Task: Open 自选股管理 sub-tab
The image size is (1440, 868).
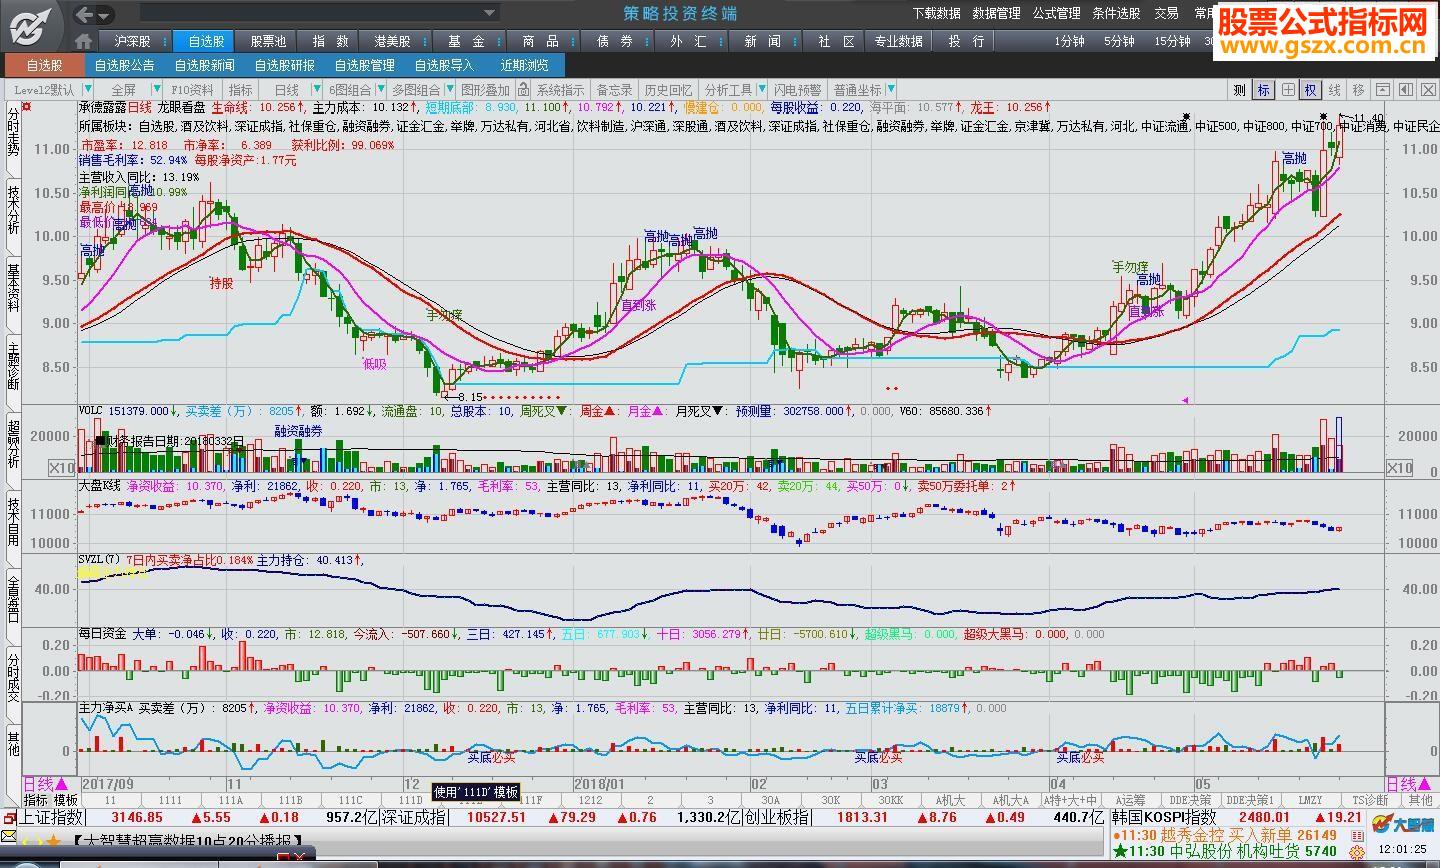Action: pyautogui.click(x=365, y=65)
